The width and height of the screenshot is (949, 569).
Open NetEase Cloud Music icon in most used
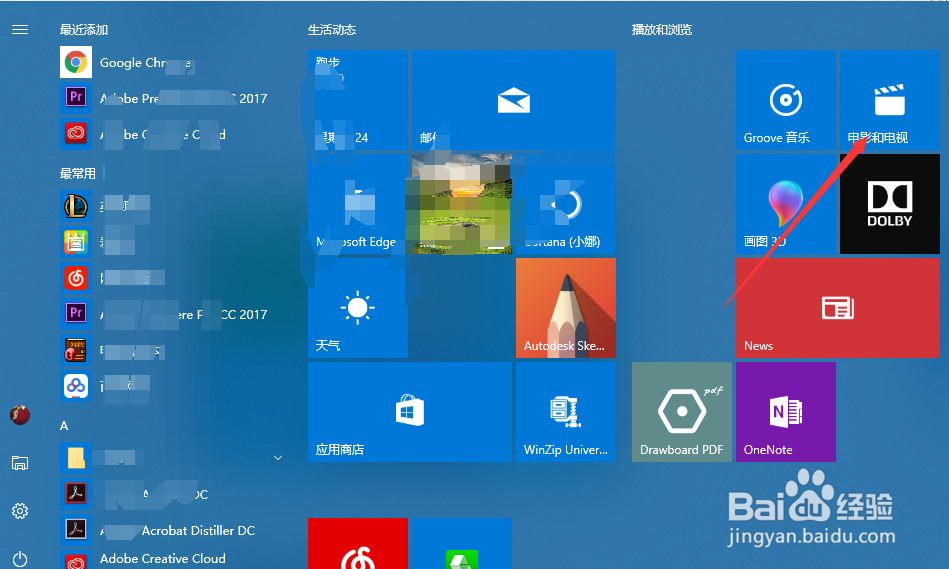(x=76, y=278)
